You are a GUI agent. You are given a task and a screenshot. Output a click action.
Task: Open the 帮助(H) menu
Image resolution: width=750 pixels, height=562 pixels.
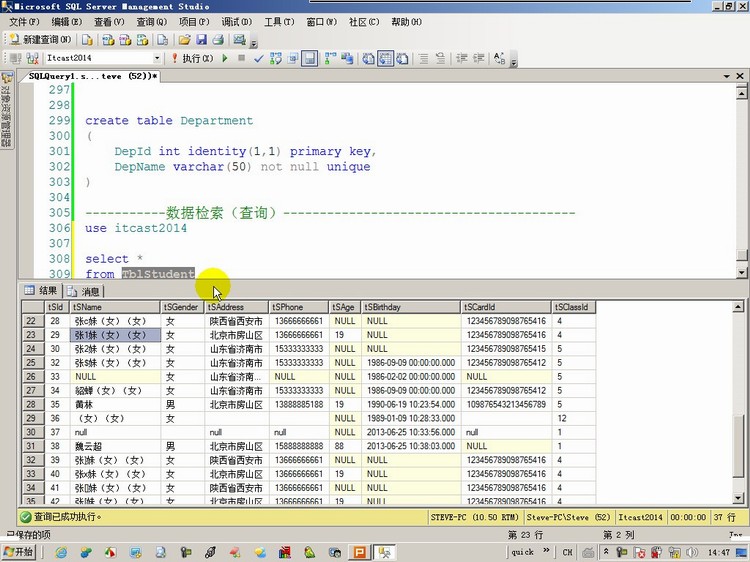407,22
